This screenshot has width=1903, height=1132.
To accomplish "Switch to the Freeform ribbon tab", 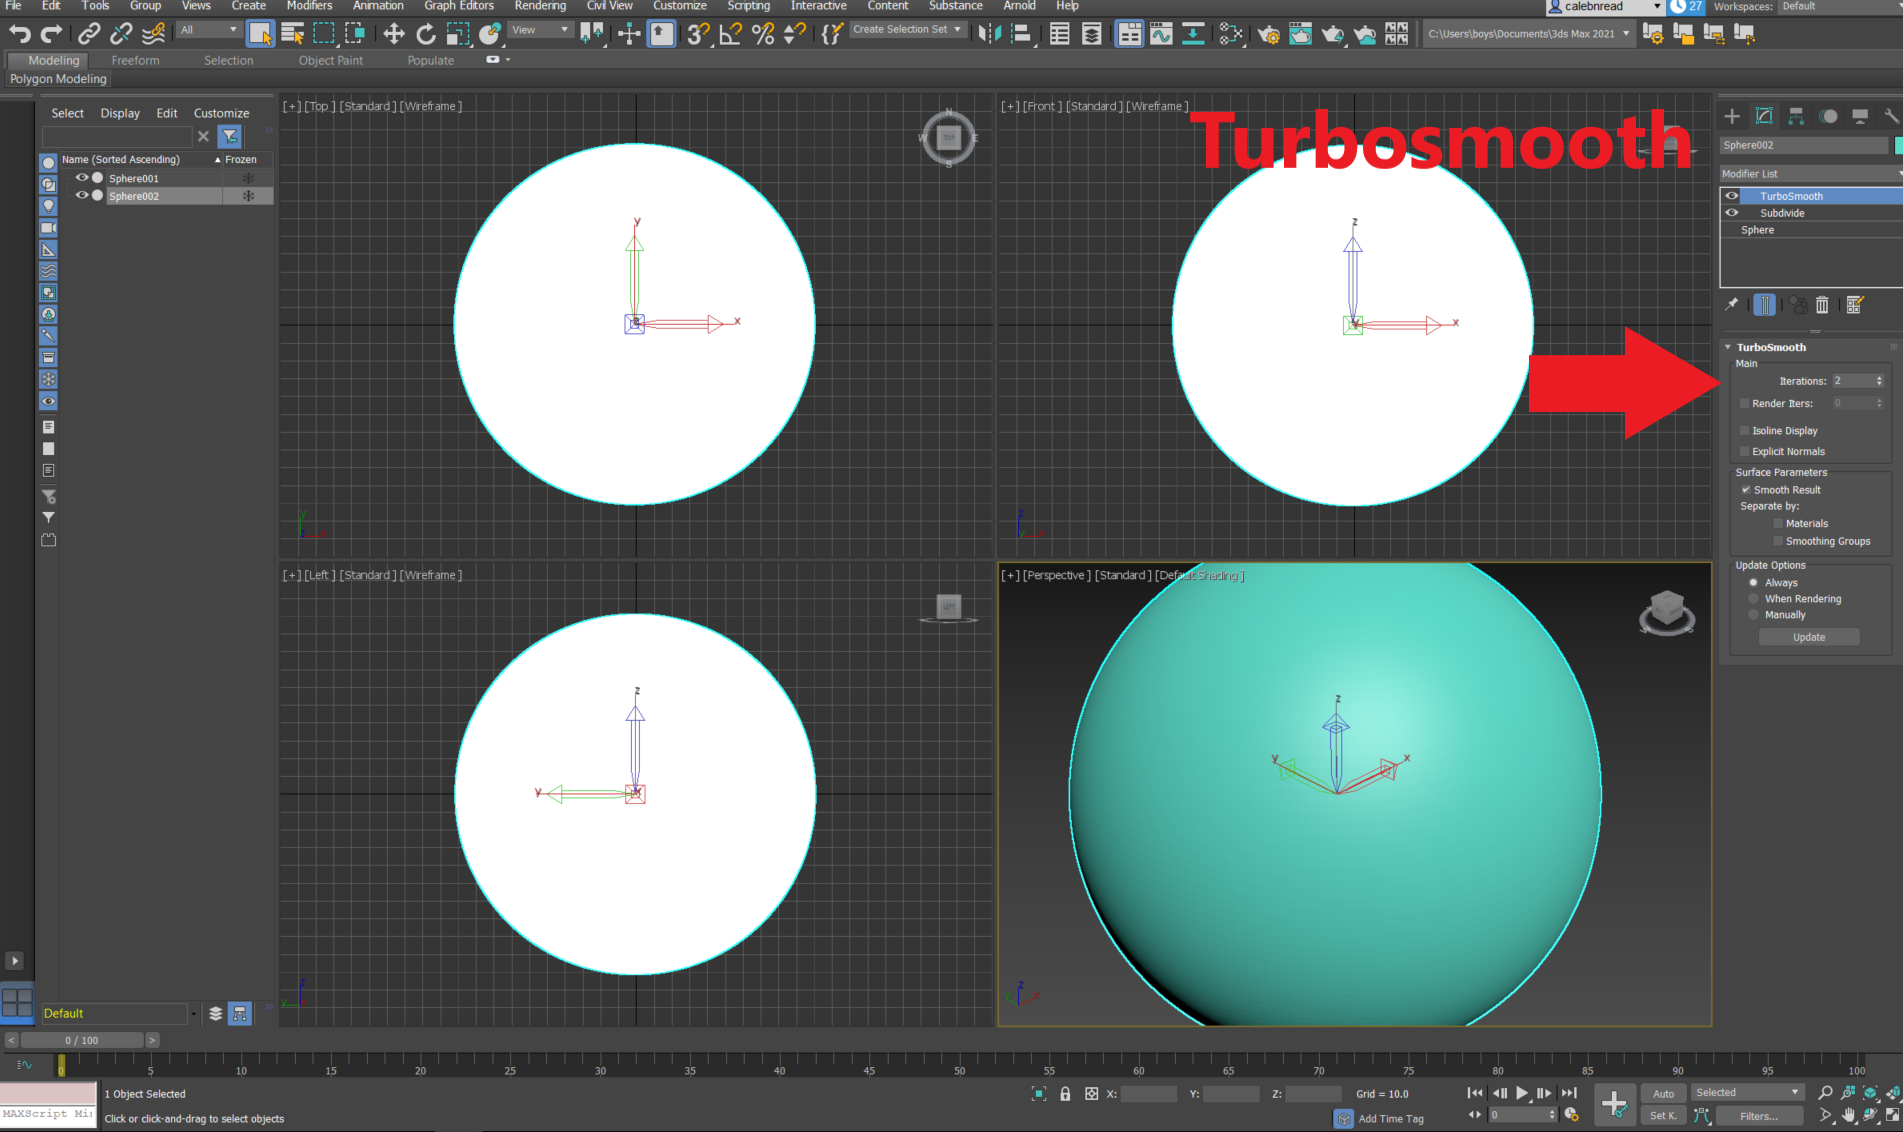I will (x=135, y=60).
